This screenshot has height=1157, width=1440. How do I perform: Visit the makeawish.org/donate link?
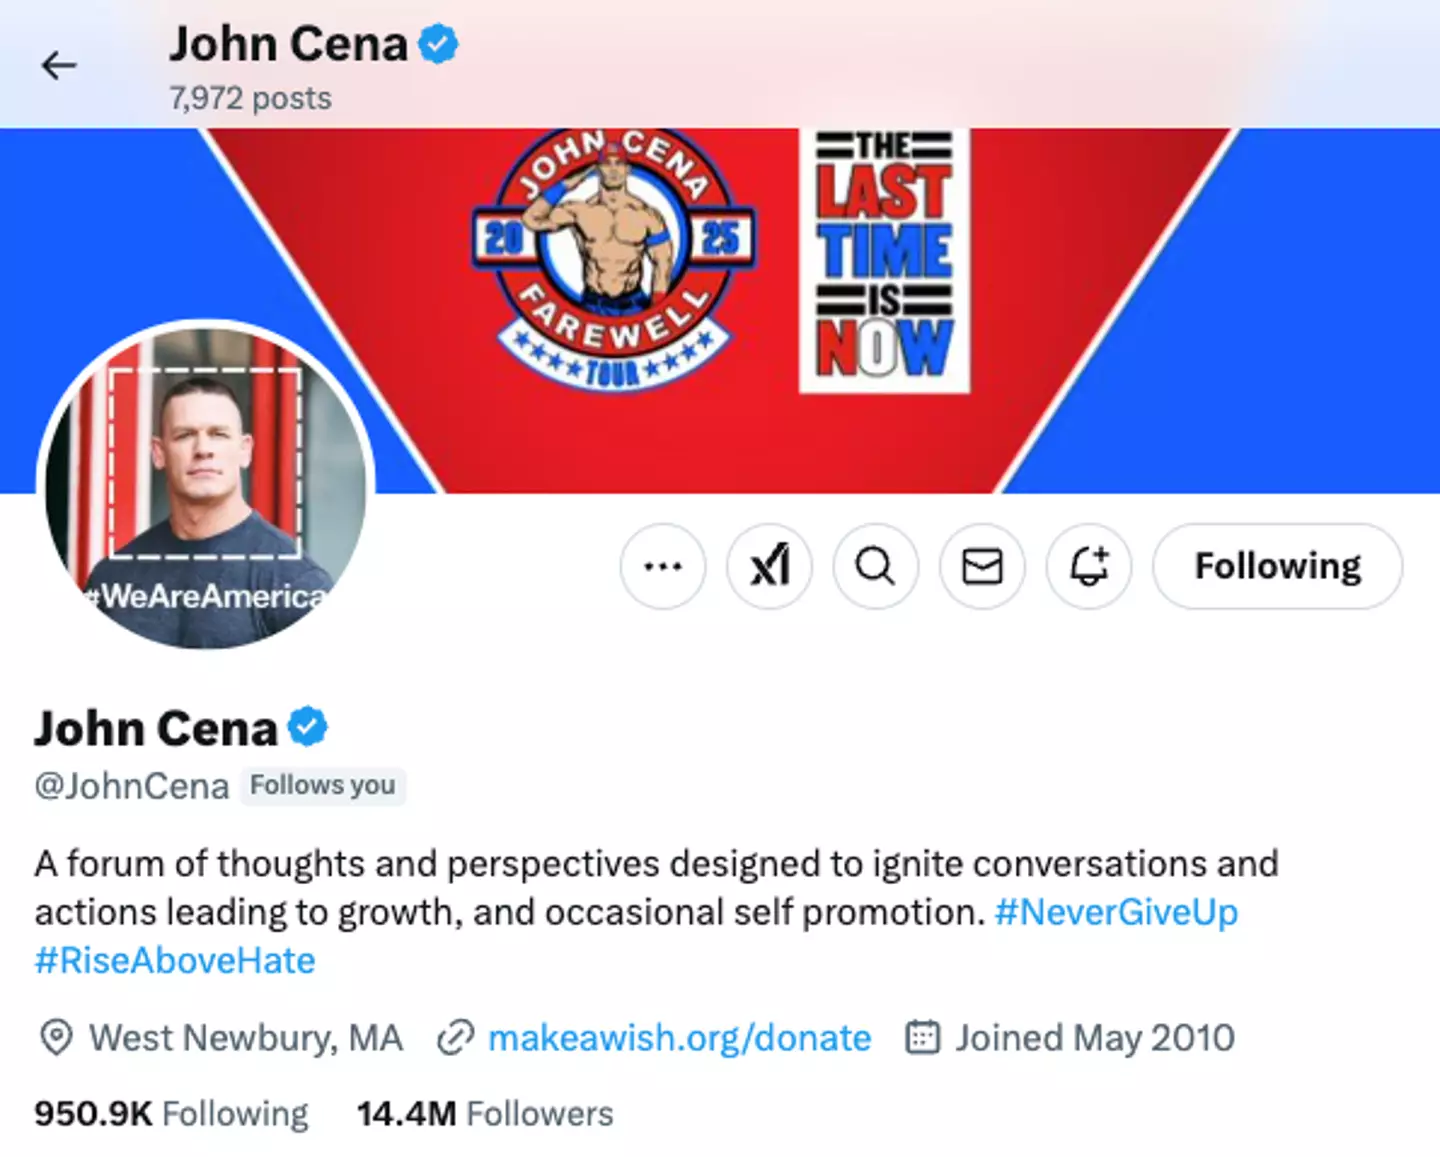[679, 1038]
